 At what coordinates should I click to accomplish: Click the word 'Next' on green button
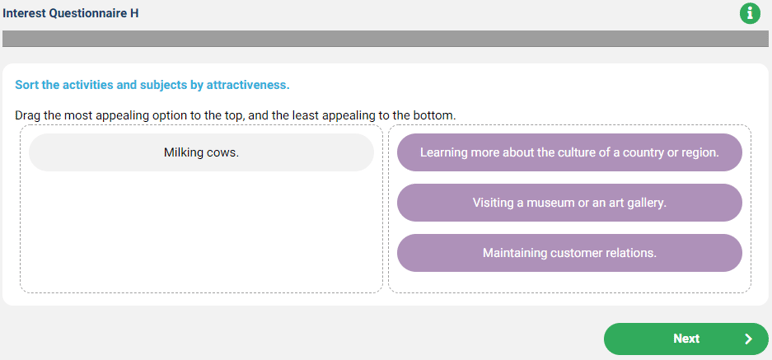coord(686,339)
